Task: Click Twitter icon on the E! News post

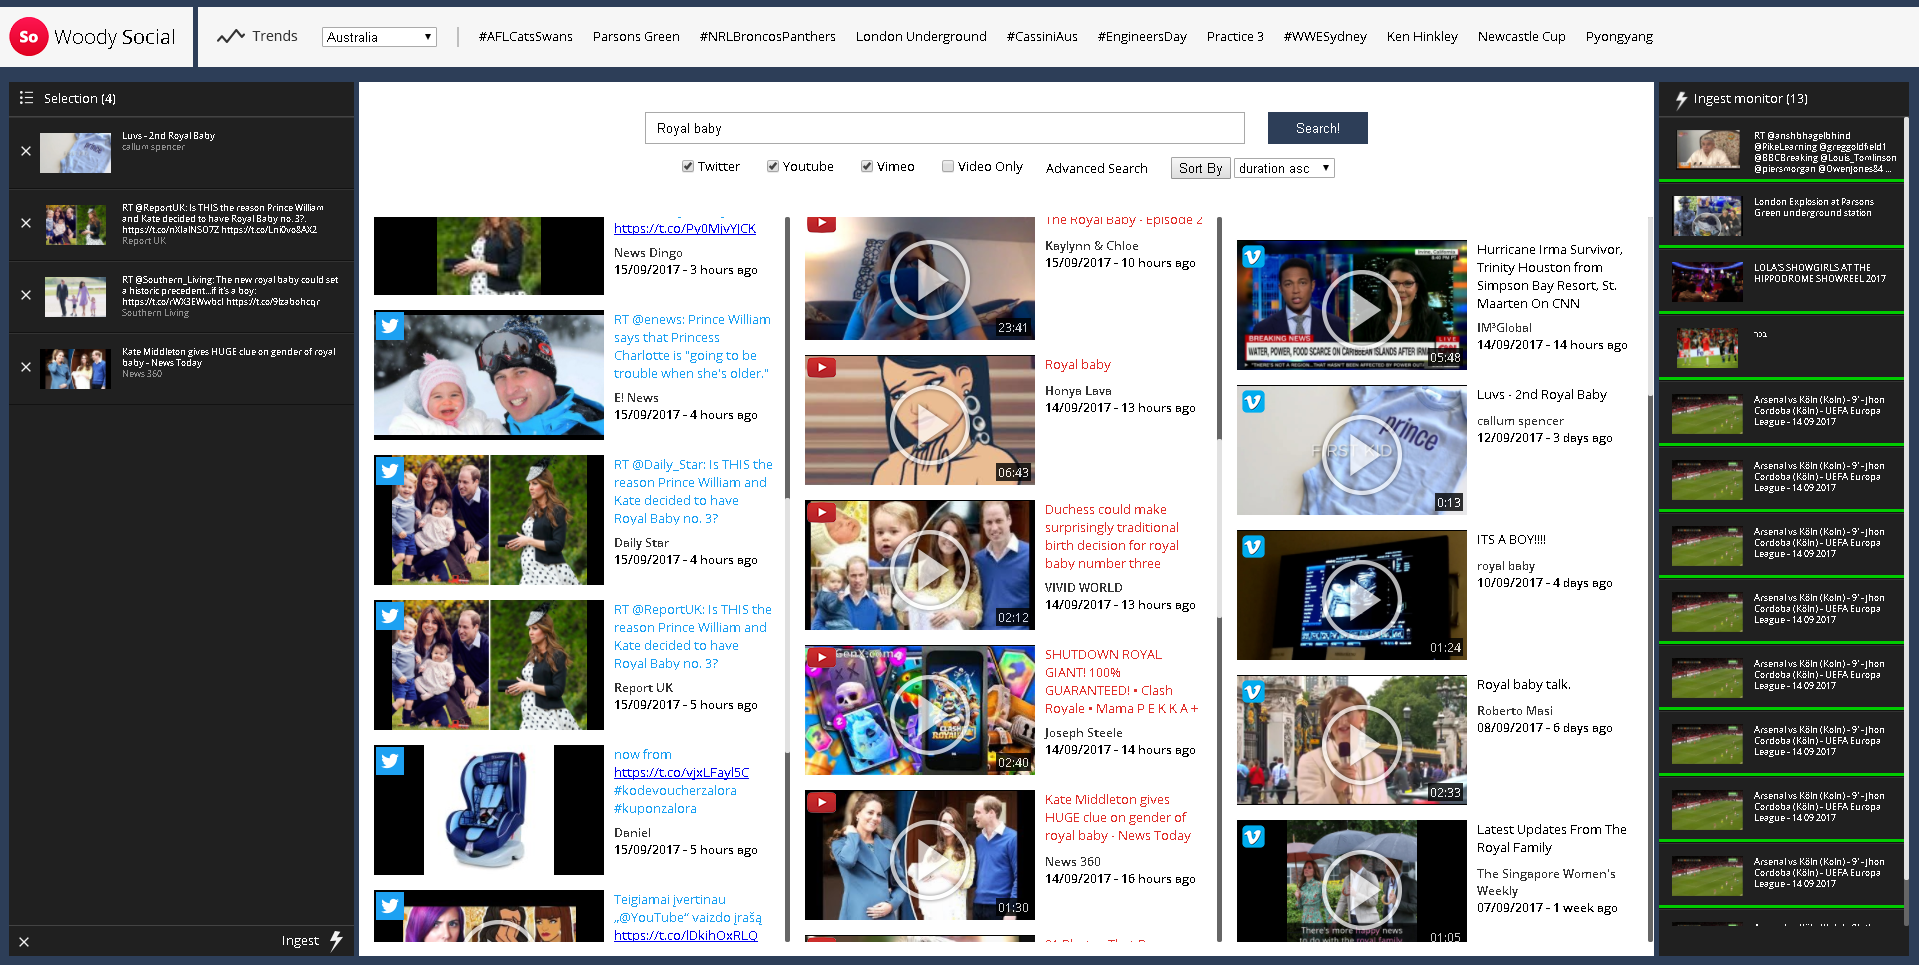Action: click(390, 326)
